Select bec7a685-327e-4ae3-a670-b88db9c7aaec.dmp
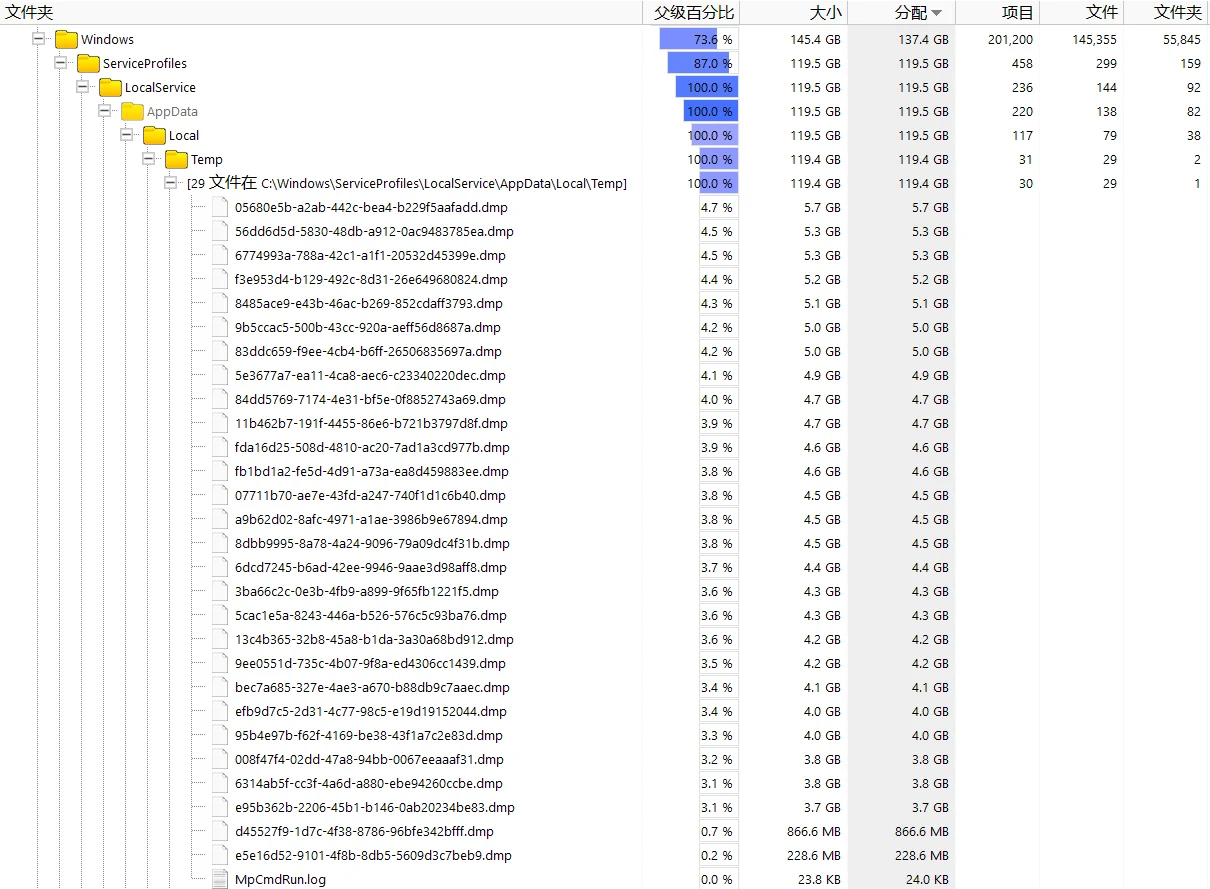The height and width of the screenshot is (889, 1210). coord(372,687)
